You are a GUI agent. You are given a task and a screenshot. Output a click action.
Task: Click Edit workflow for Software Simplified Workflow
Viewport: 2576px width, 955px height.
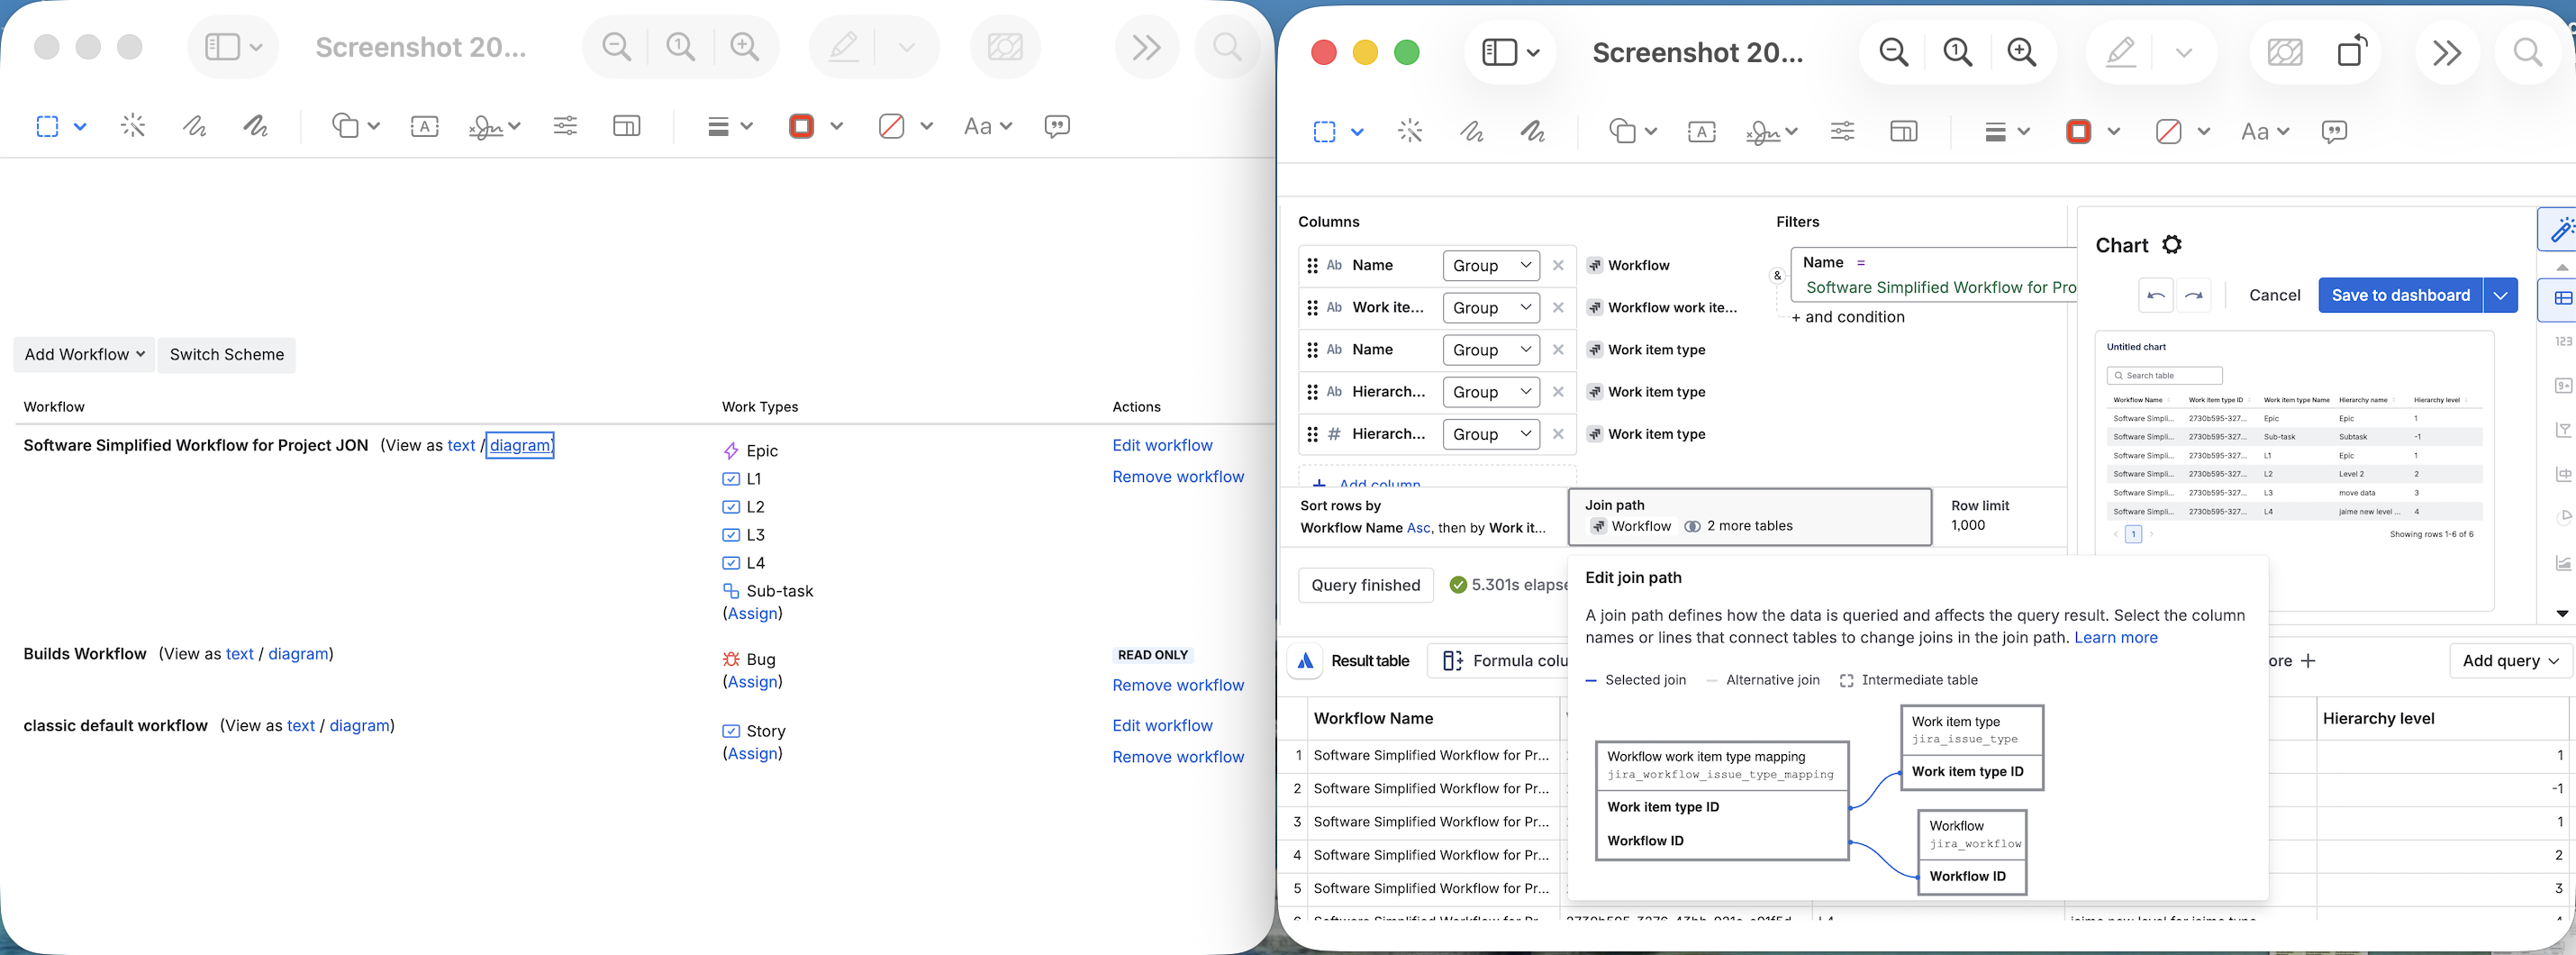(1162, 445)
